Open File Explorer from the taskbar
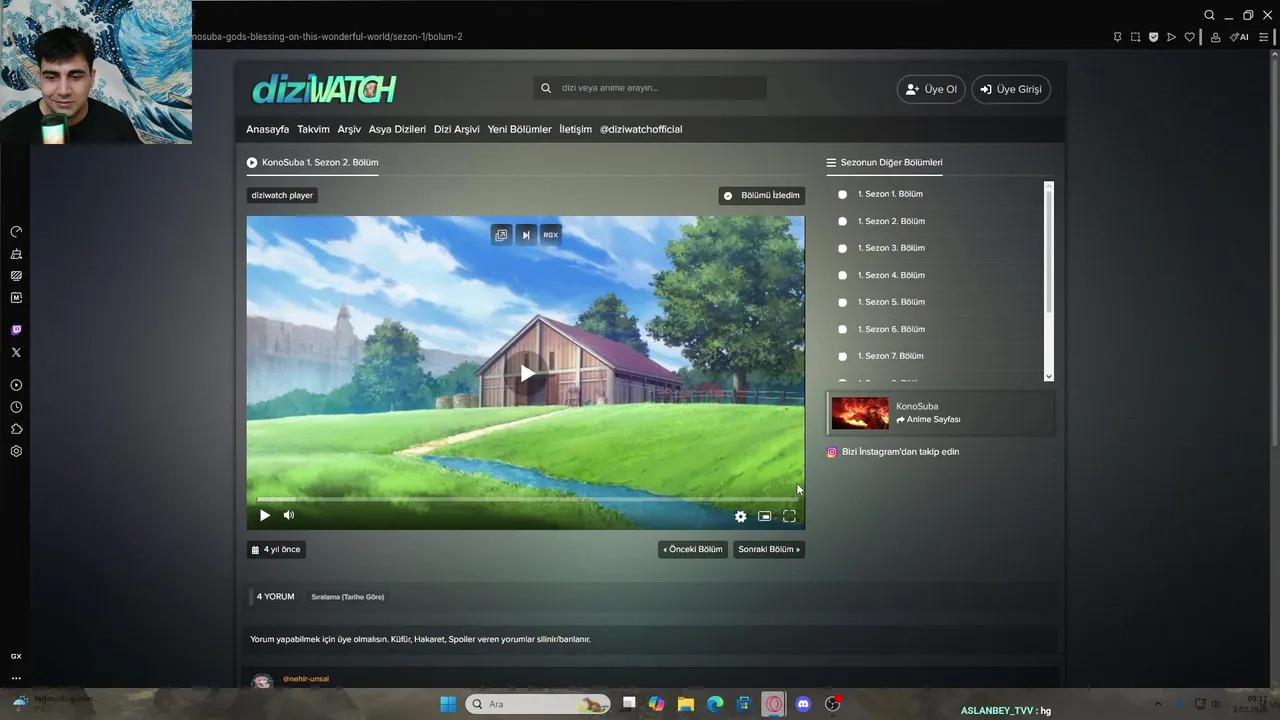Viewport: 1280px width, 720px height. click(x=686, y=704)
